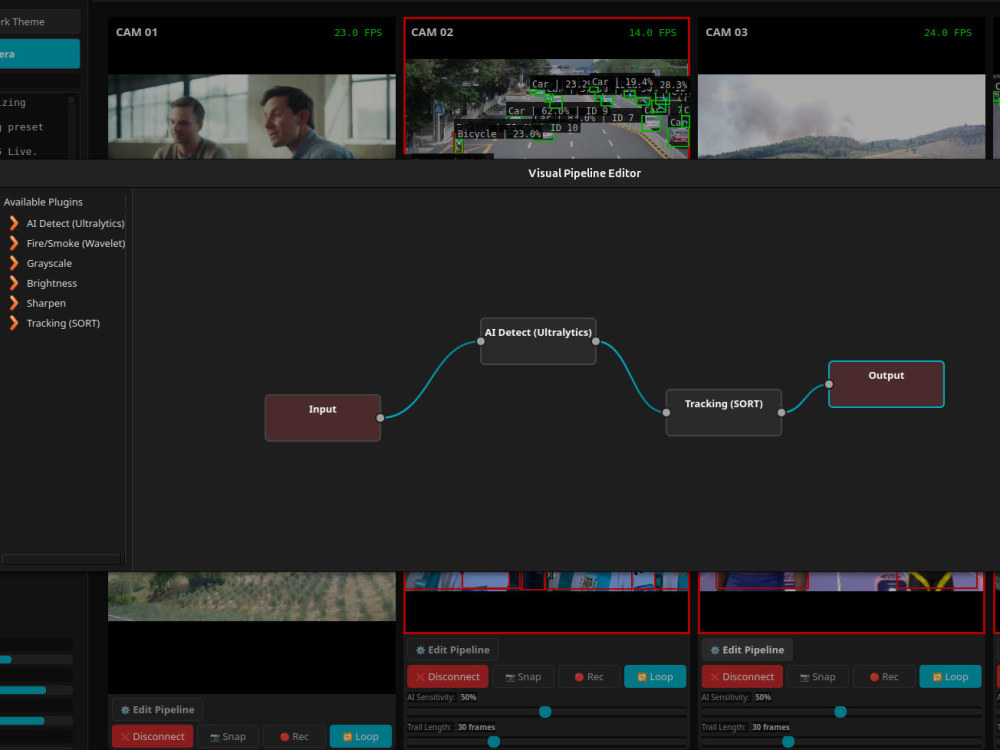1000x750 pixels.
Task: Click the Tracking (SORT) plugin arrow icon
Action: coord(13,323)
